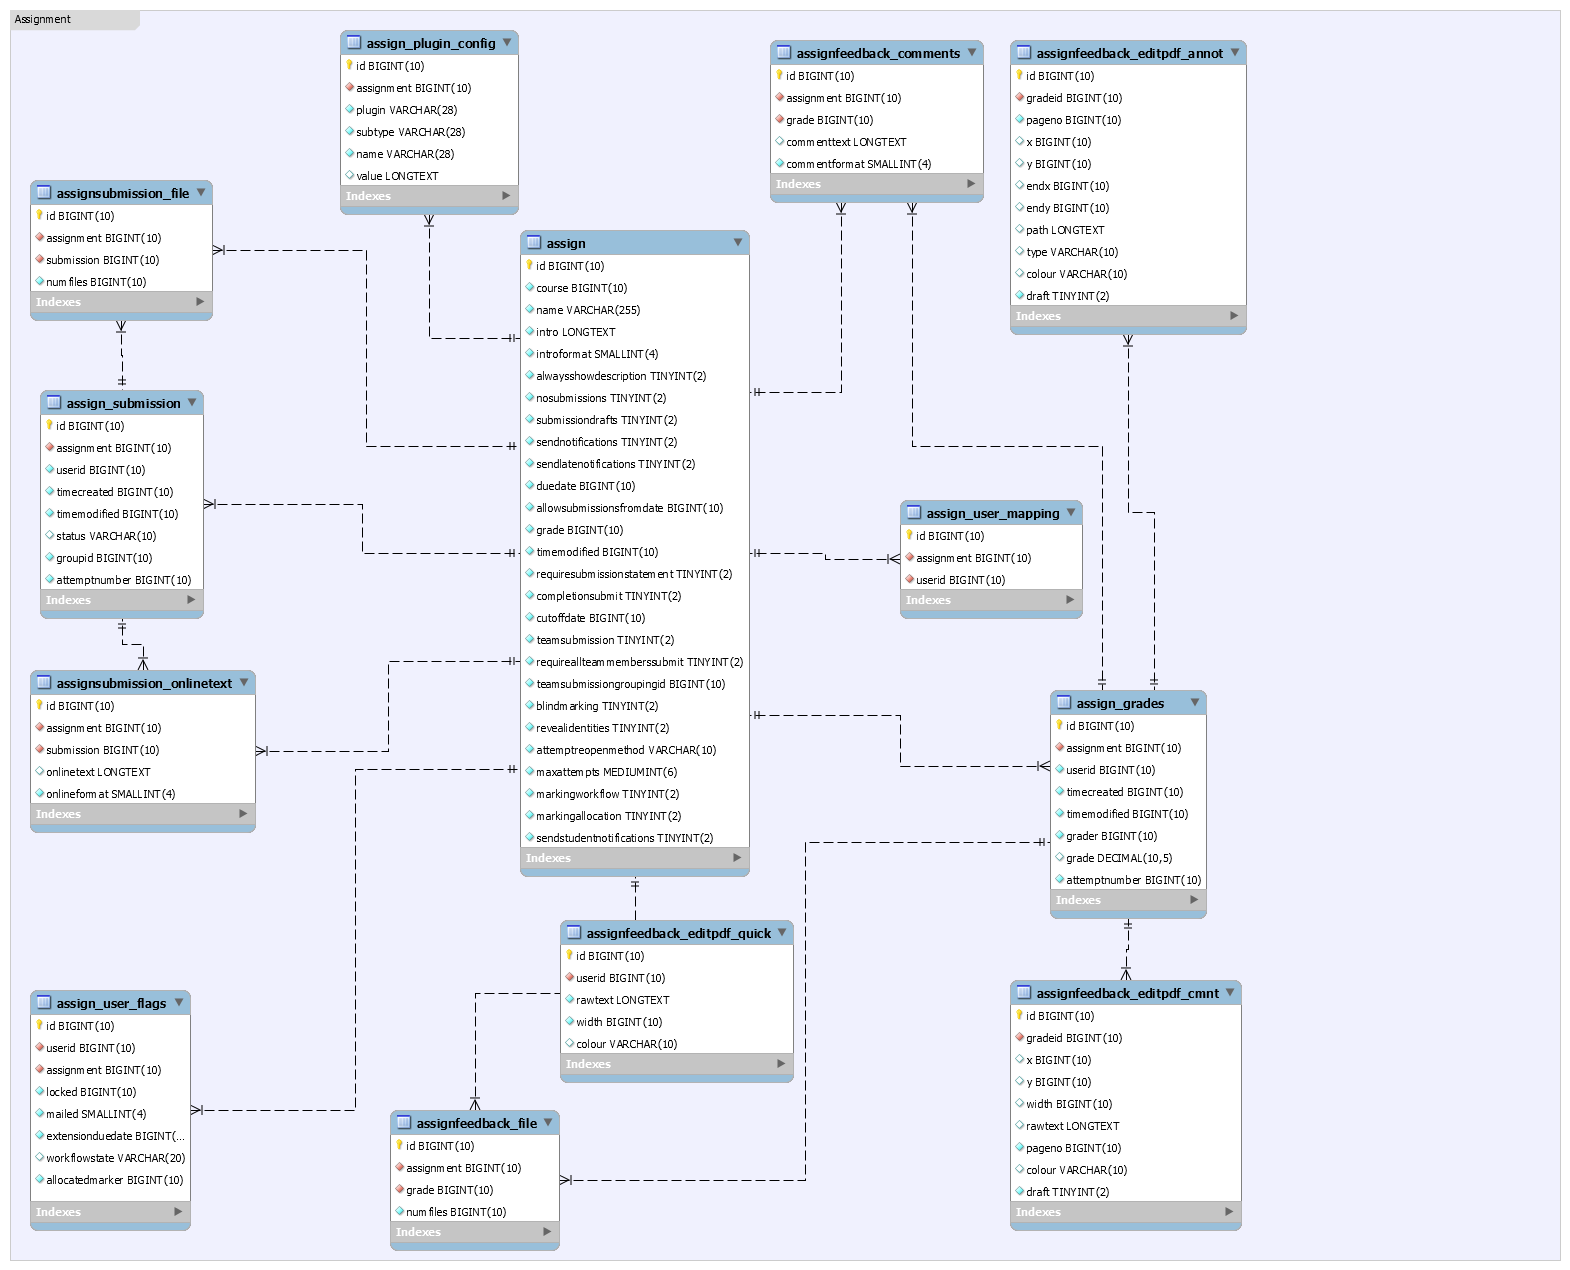Click the assignfeedback_comments table icon
The image size is (1570, 1270).
pyautogui.click(x=784, y=52)
